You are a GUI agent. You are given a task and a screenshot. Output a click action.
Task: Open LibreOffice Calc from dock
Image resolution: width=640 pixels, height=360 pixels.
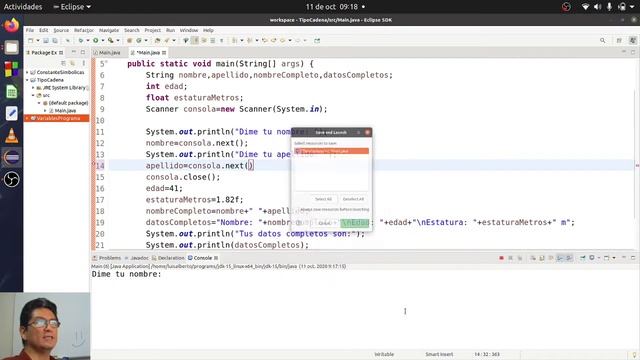click(x=11, y=91)
